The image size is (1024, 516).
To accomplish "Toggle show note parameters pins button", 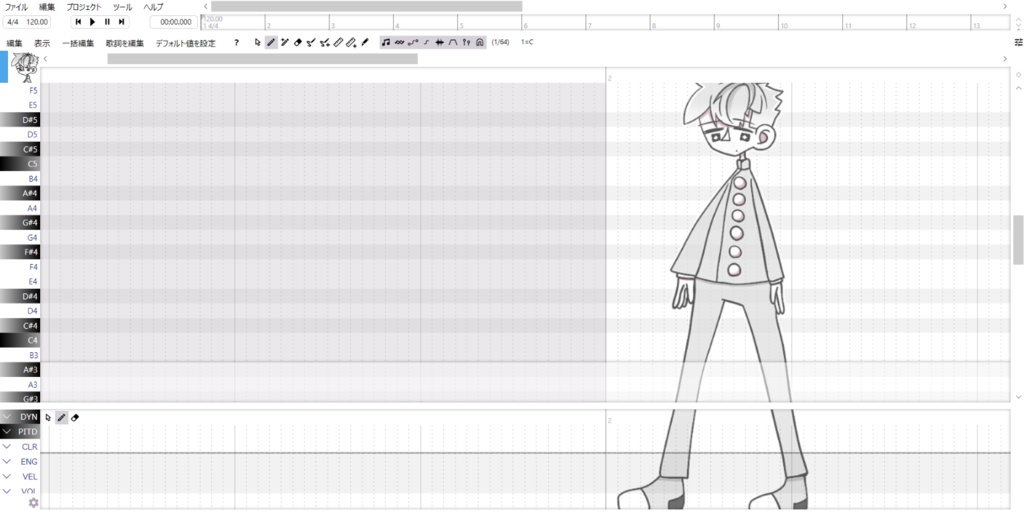I will (466, 42).
